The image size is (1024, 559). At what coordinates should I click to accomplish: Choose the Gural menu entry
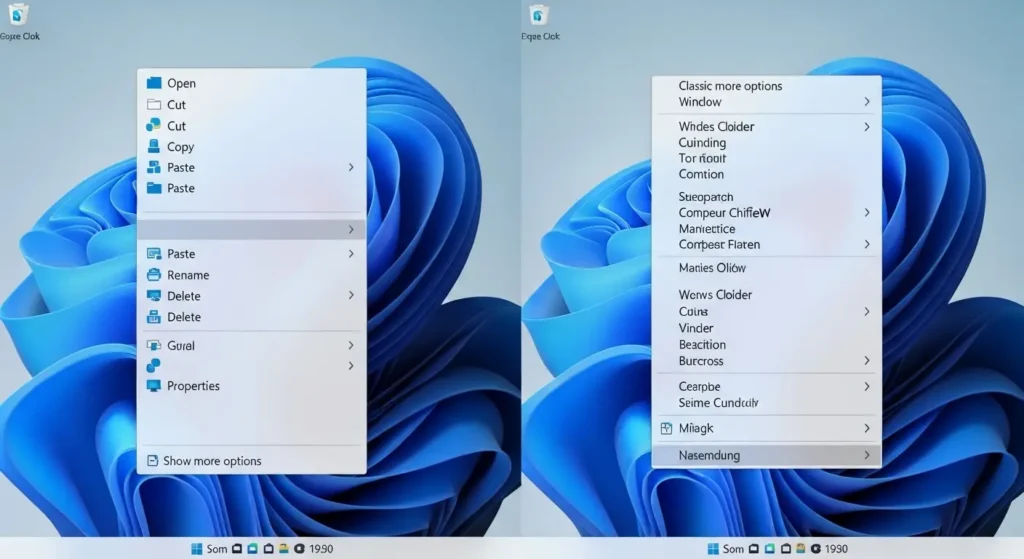tap(251, 345)
